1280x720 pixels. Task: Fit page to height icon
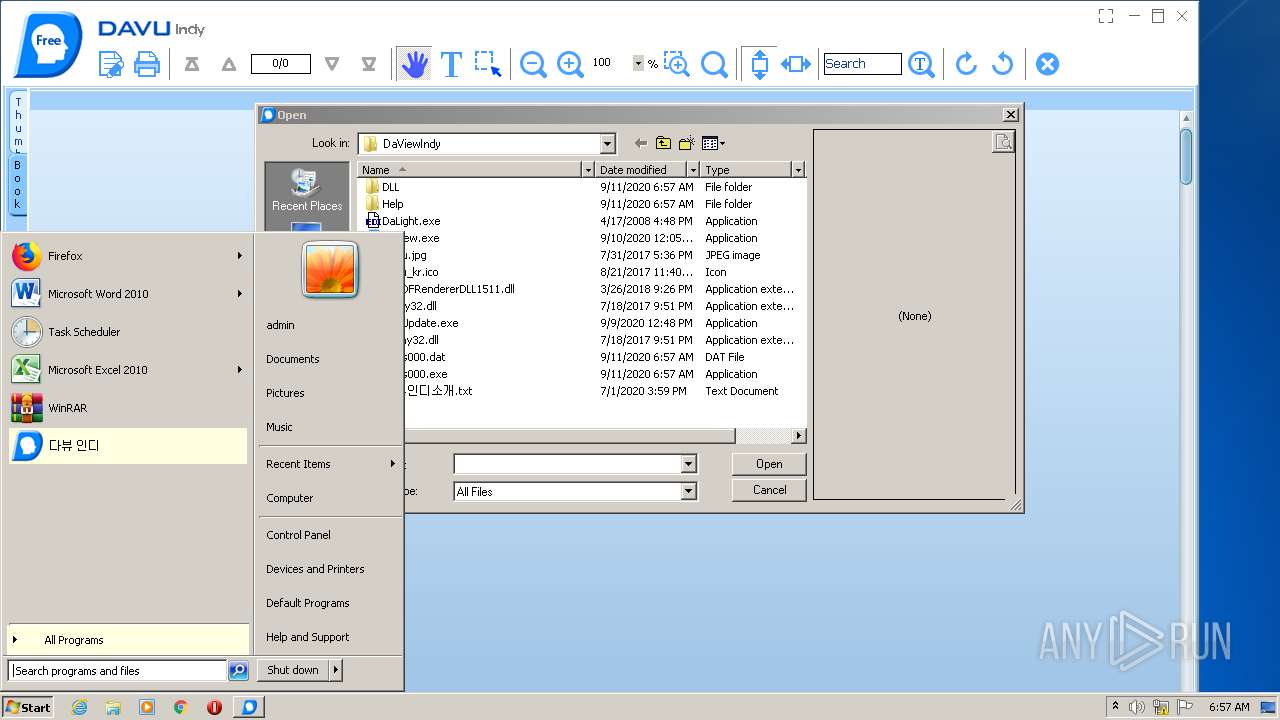[759, 64]
